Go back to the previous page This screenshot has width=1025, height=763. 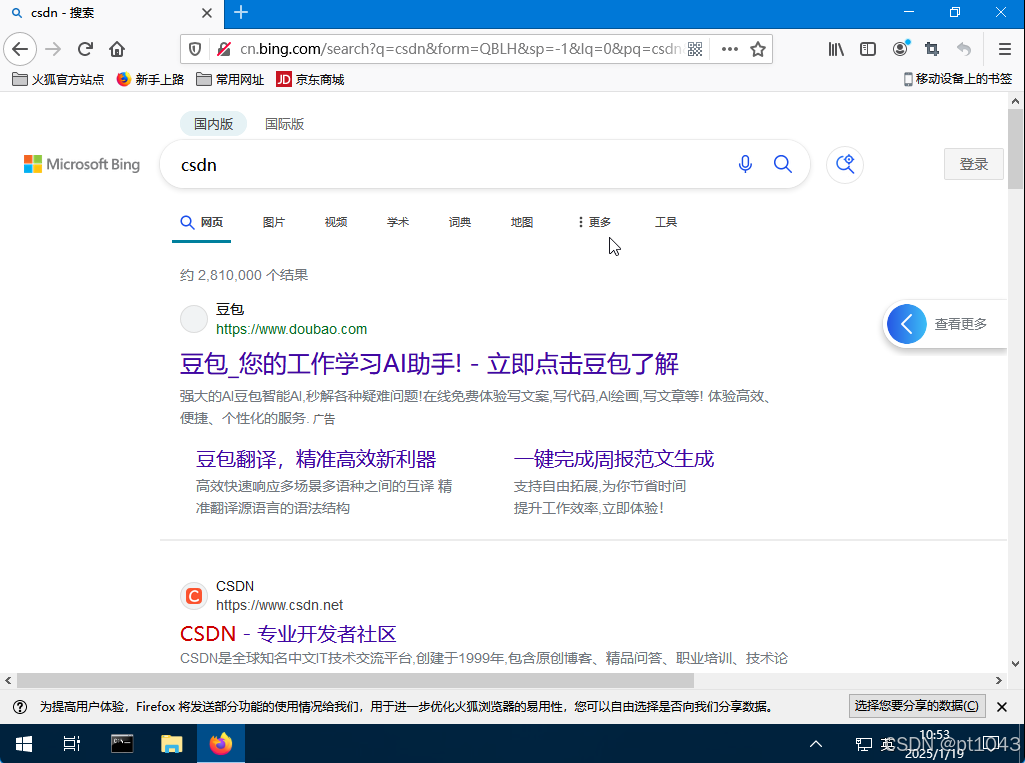(20, 49)
